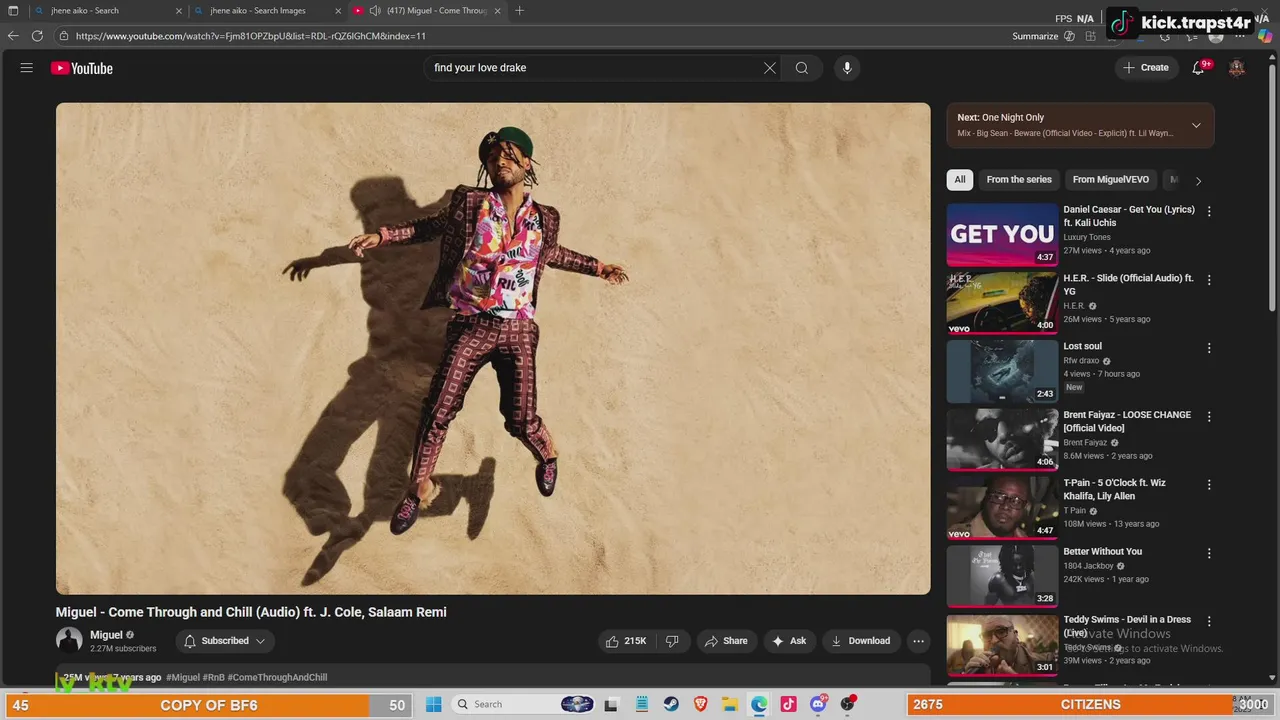Open the YouTube guide hamburger menu
This screenshot has width=1280, height=720.
[27, 68]
